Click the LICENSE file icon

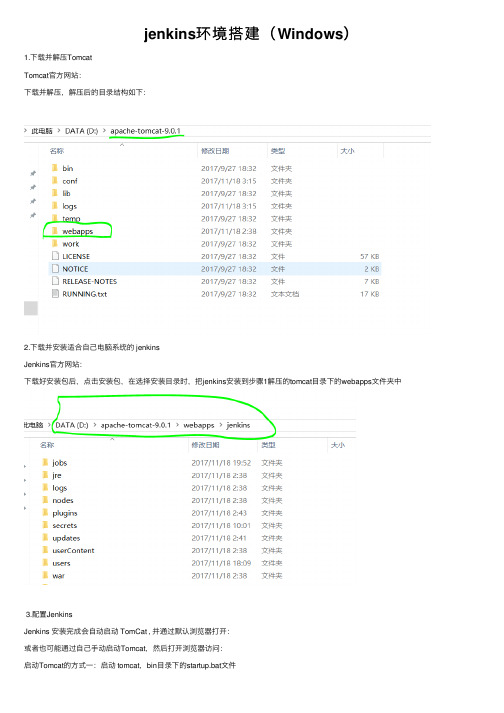[55, 256]
